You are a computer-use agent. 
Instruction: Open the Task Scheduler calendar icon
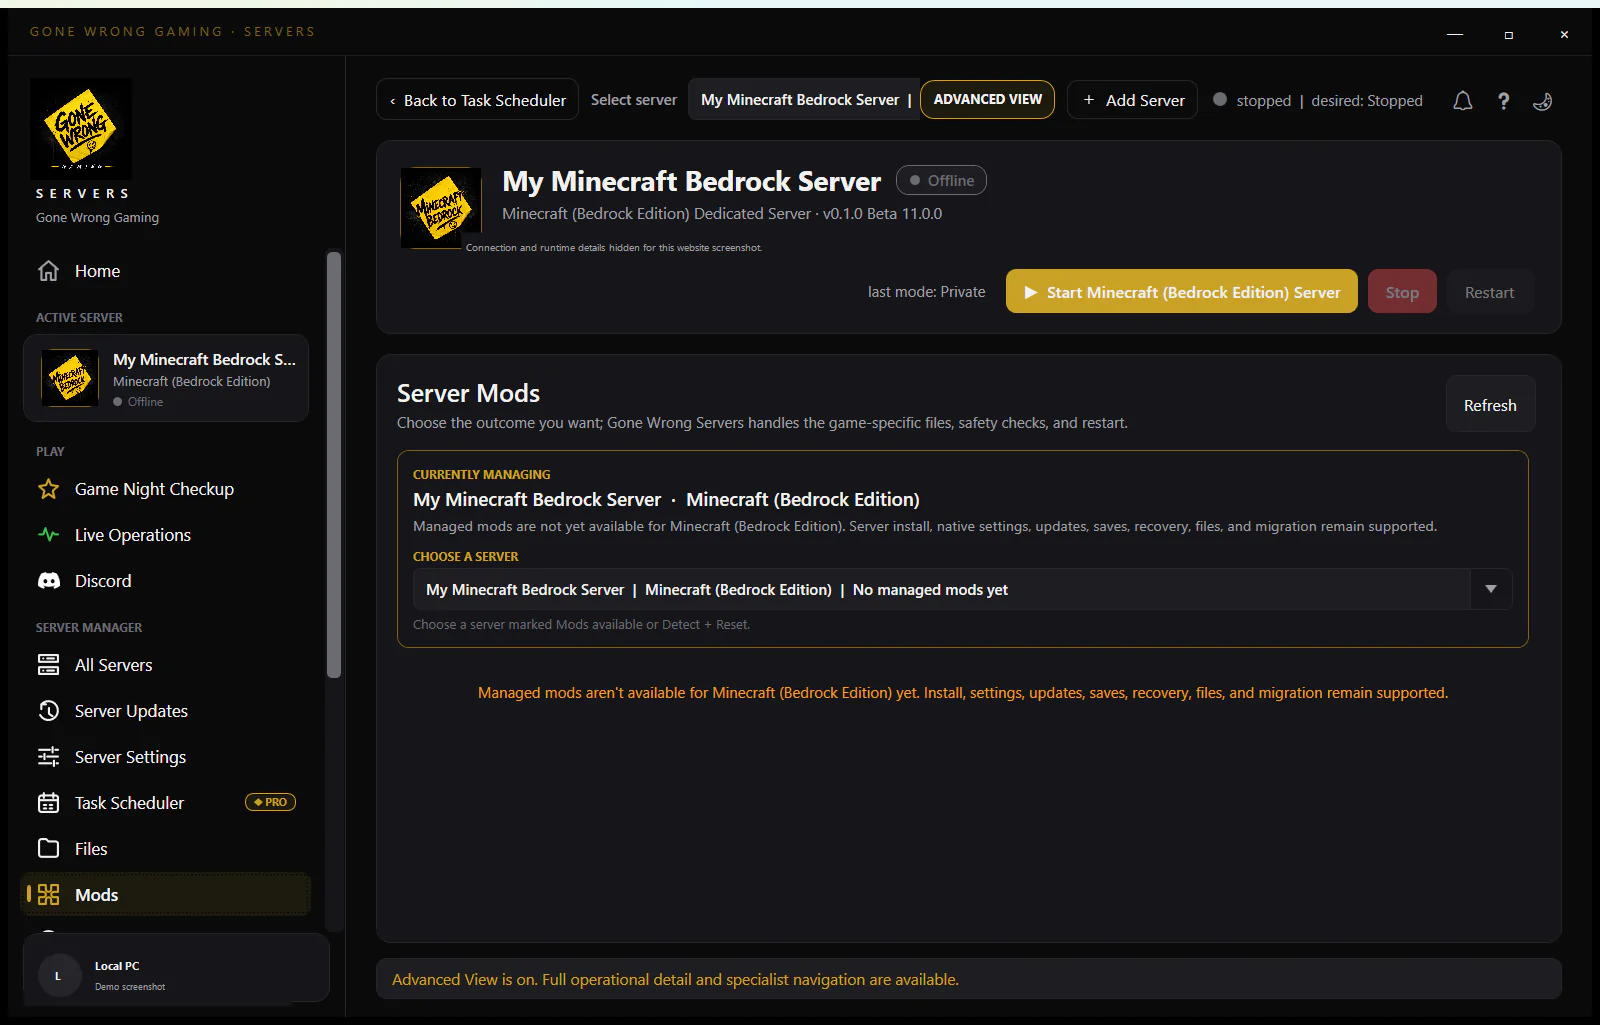click(x=48, y=803)
